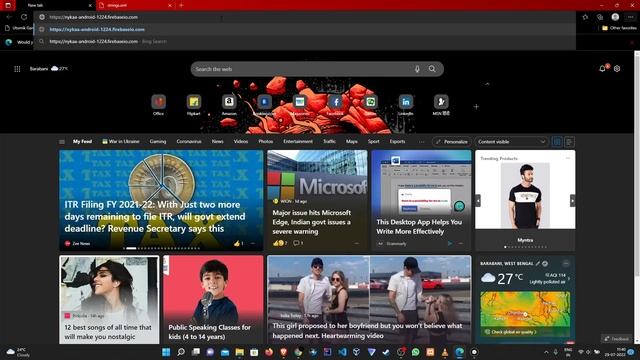The image size is (640, 360).
Task: Click the Feedback button
Action: (x=617, y=339)
